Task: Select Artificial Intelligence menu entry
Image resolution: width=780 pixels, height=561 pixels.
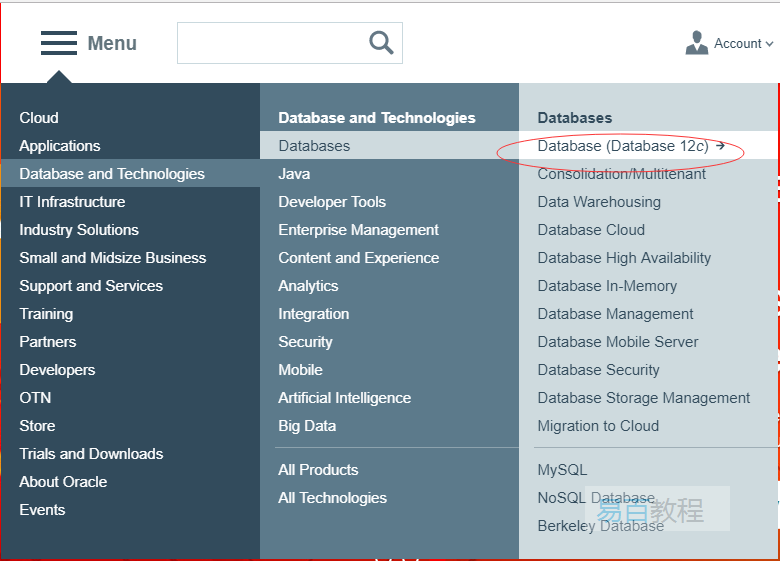Action: pyautogui.click(x=344, y=398)
